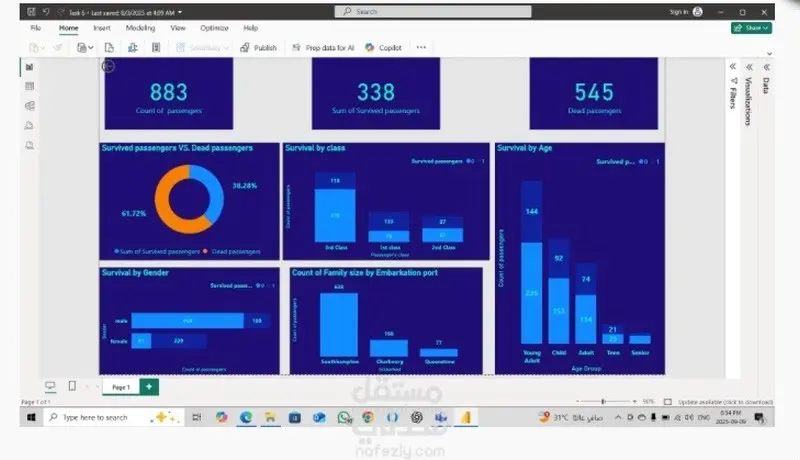Click the Survival by Age chart title
The image size is (800, 460).
524,148
